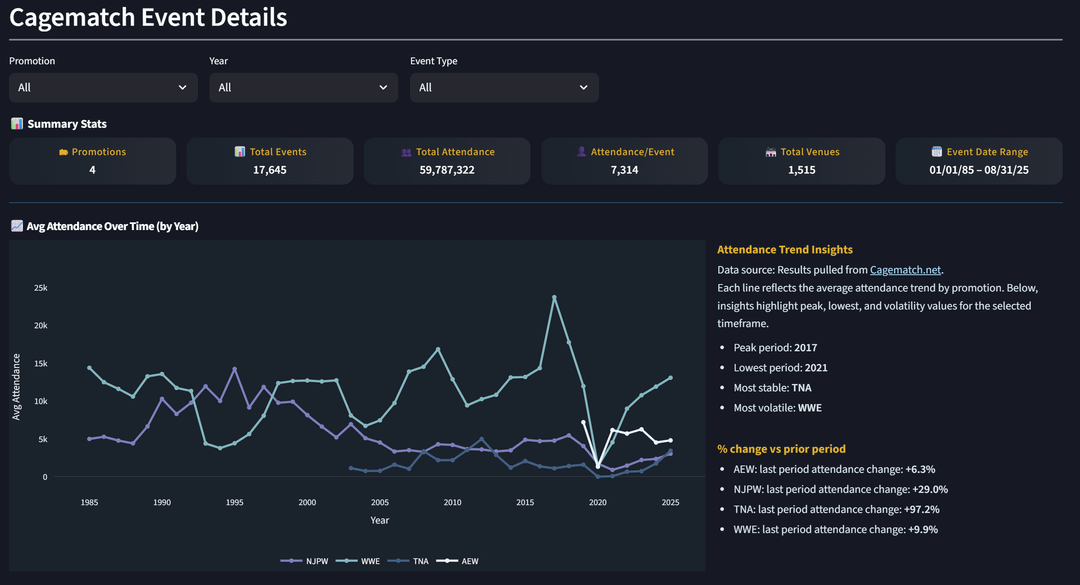Click the person icon next to Attendance/Event
The image size is (1080, 585).
point(581,152)
